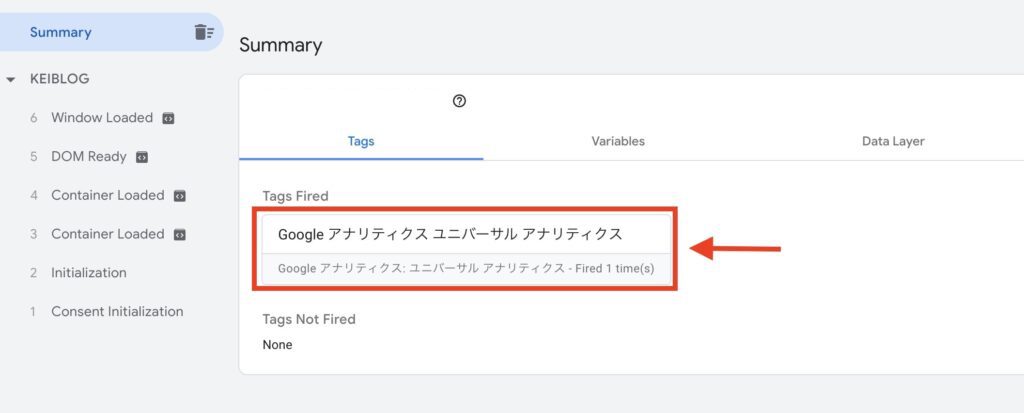Viewport: 1024px width, 413px height.
Task: Open the fired Google アナリティクス tag card
Action: 466,249
